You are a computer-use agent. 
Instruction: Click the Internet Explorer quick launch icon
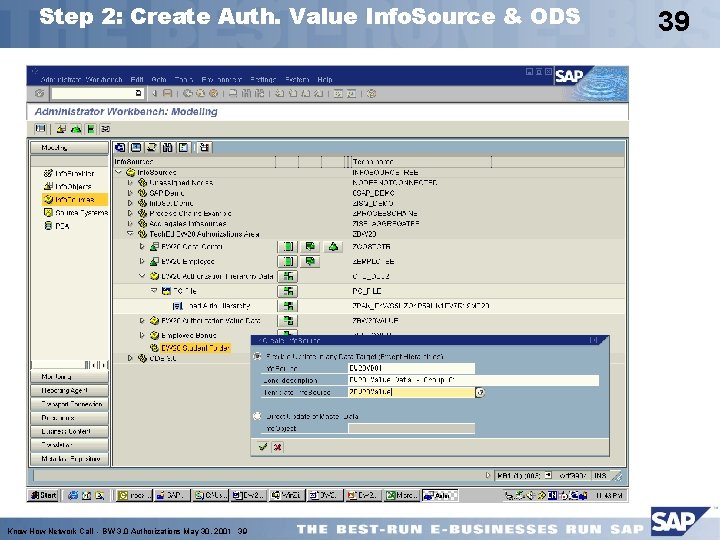click(x=73, y=495)
